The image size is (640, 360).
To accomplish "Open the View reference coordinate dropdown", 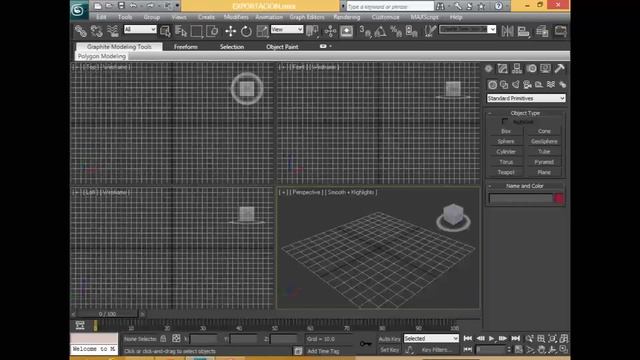I will coord(287,29).
